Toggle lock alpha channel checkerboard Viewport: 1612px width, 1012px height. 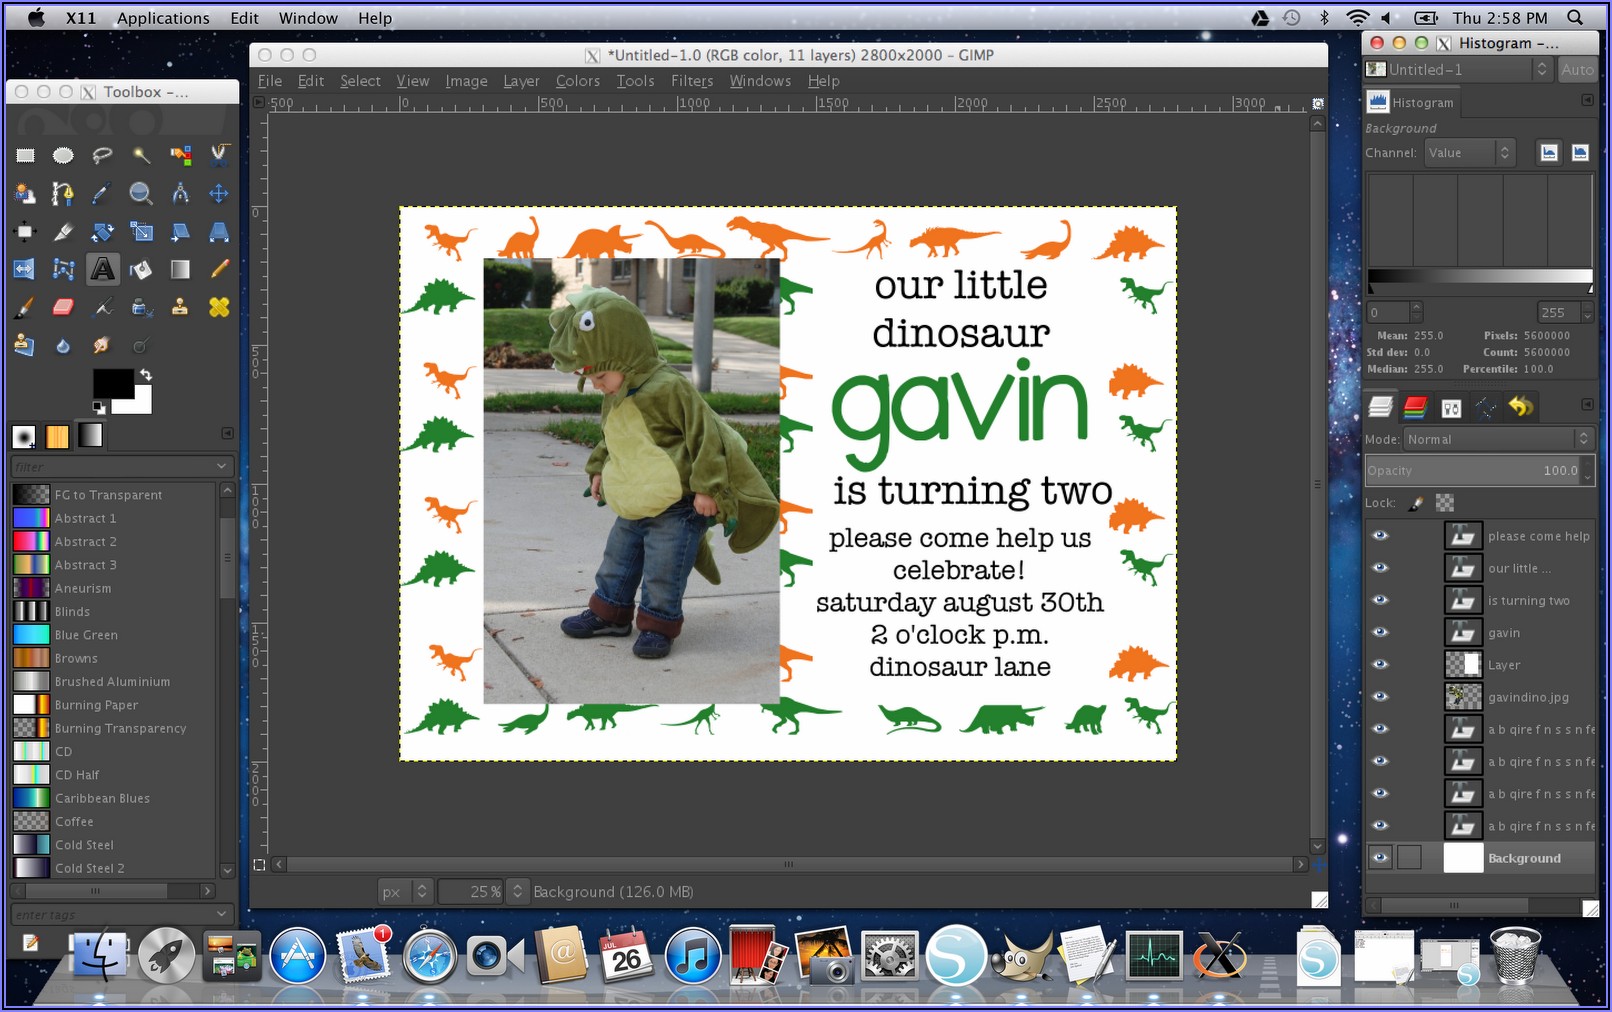[x=1445, y=503]
